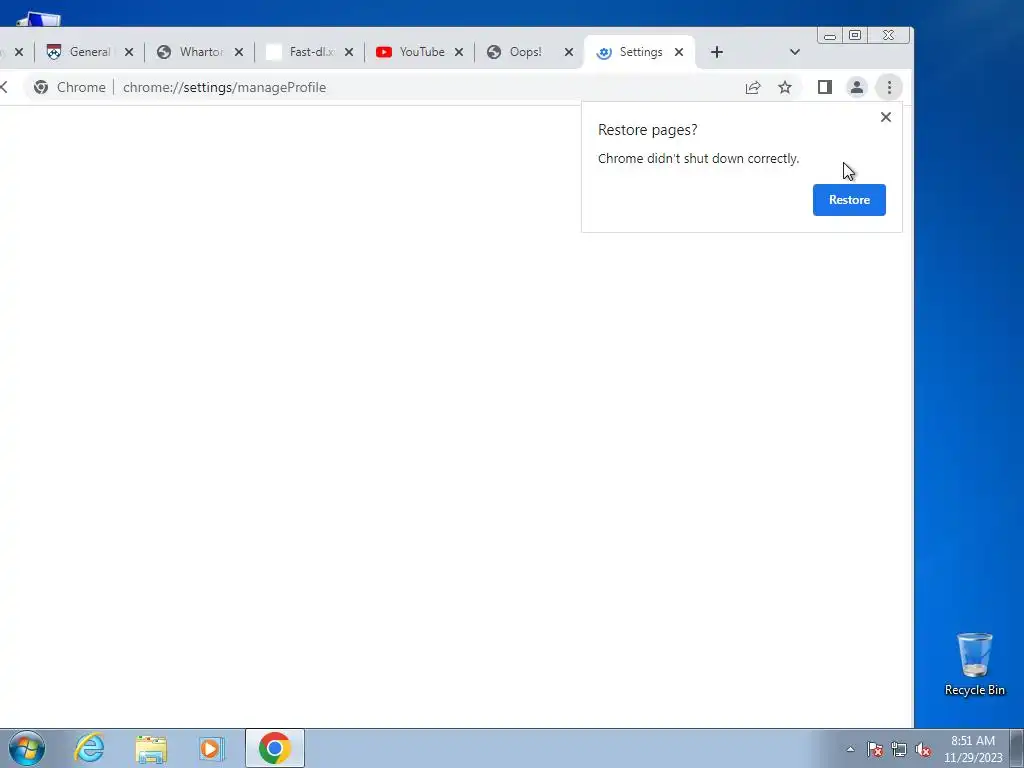The width and height of the screenshot is (1024, 768).
Task: Dismiss the Restore pages popup
Action: (886, 117)
